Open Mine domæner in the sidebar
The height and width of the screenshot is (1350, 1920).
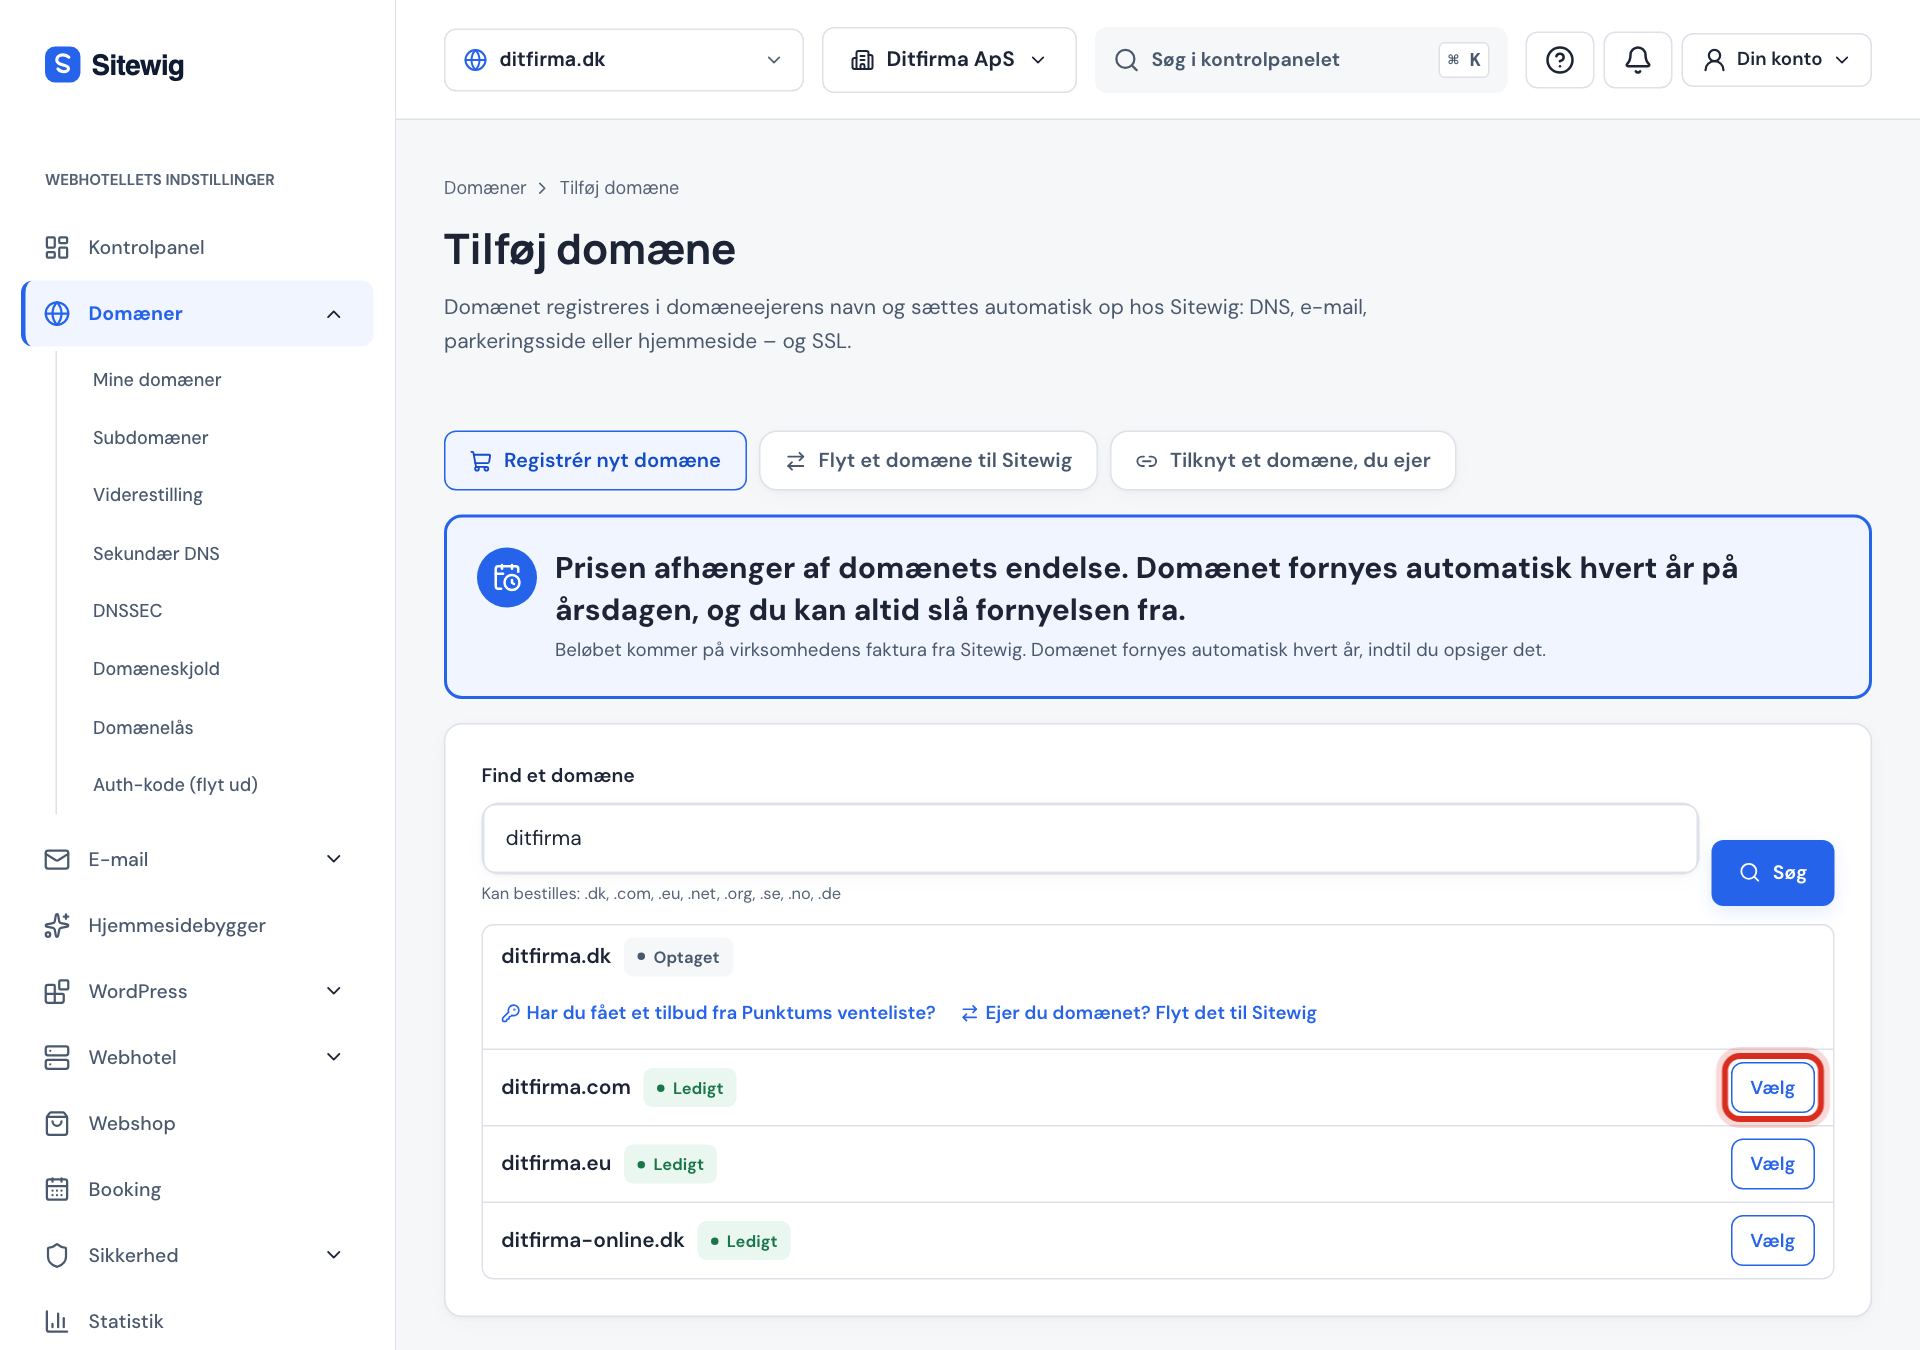click(x=157, y=379)
